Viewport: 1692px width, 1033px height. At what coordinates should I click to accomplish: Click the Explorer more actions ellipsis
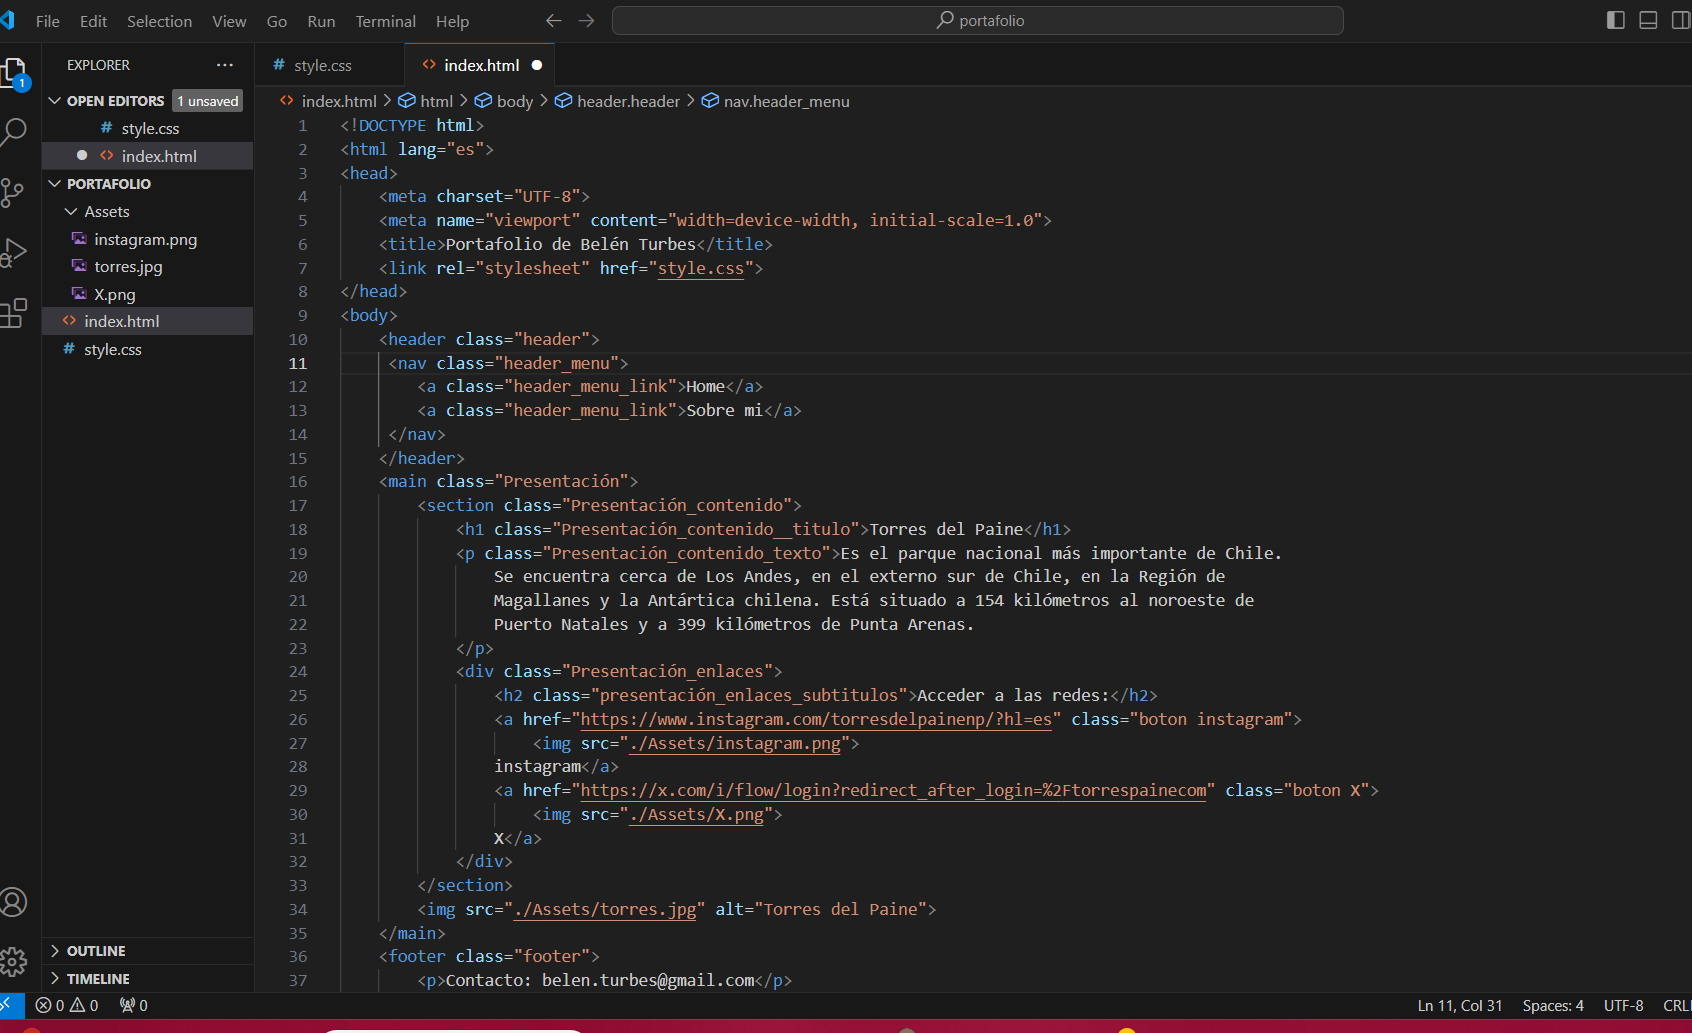pyautogui.click(x=225, y=65)
